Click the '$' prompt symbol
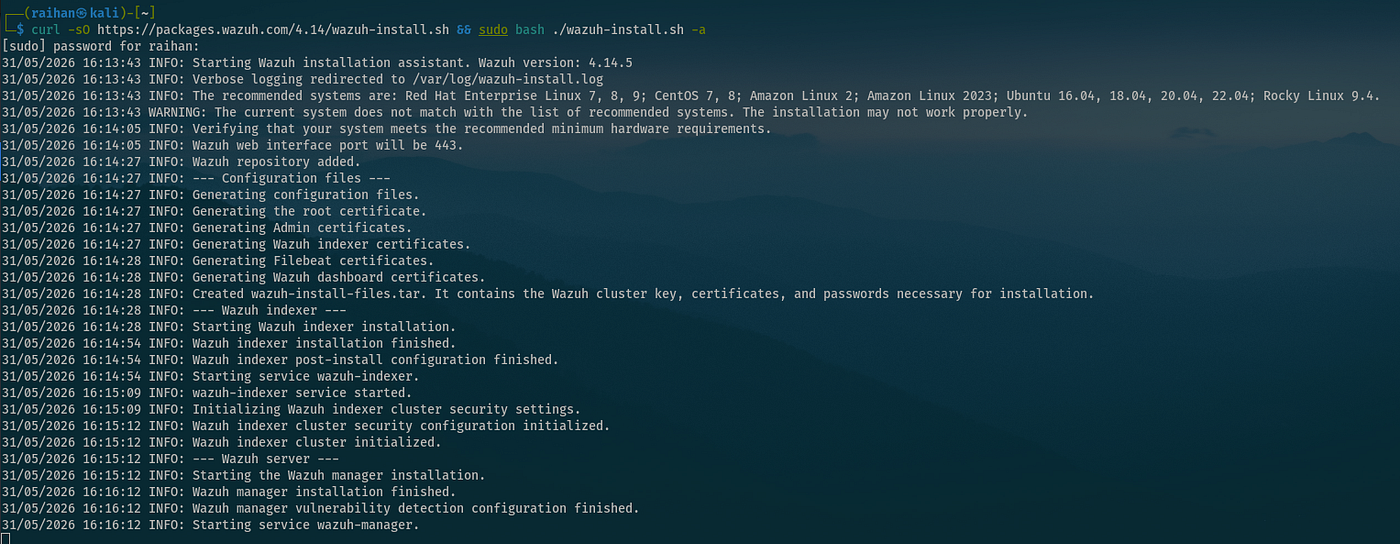1400x544 pixels. pyautogui.click(x=20, y=29)
